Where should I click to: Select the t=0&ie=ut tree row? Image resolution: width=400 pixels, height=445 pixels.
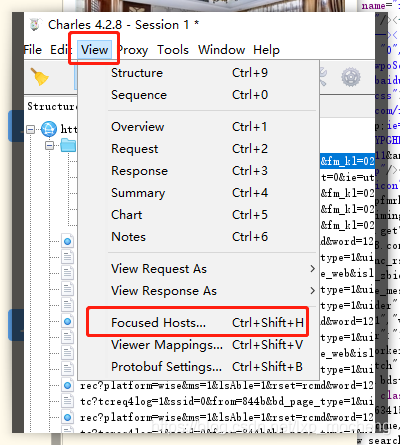(x=347, y=177)
